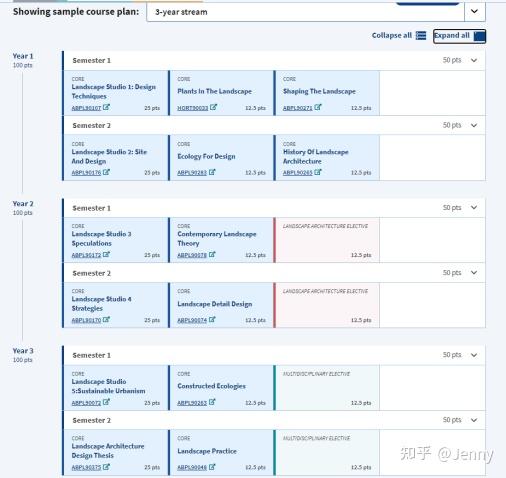Open external link icon for Shaping The Landscape
Screen dimensions: 506x478
(318, 107)
